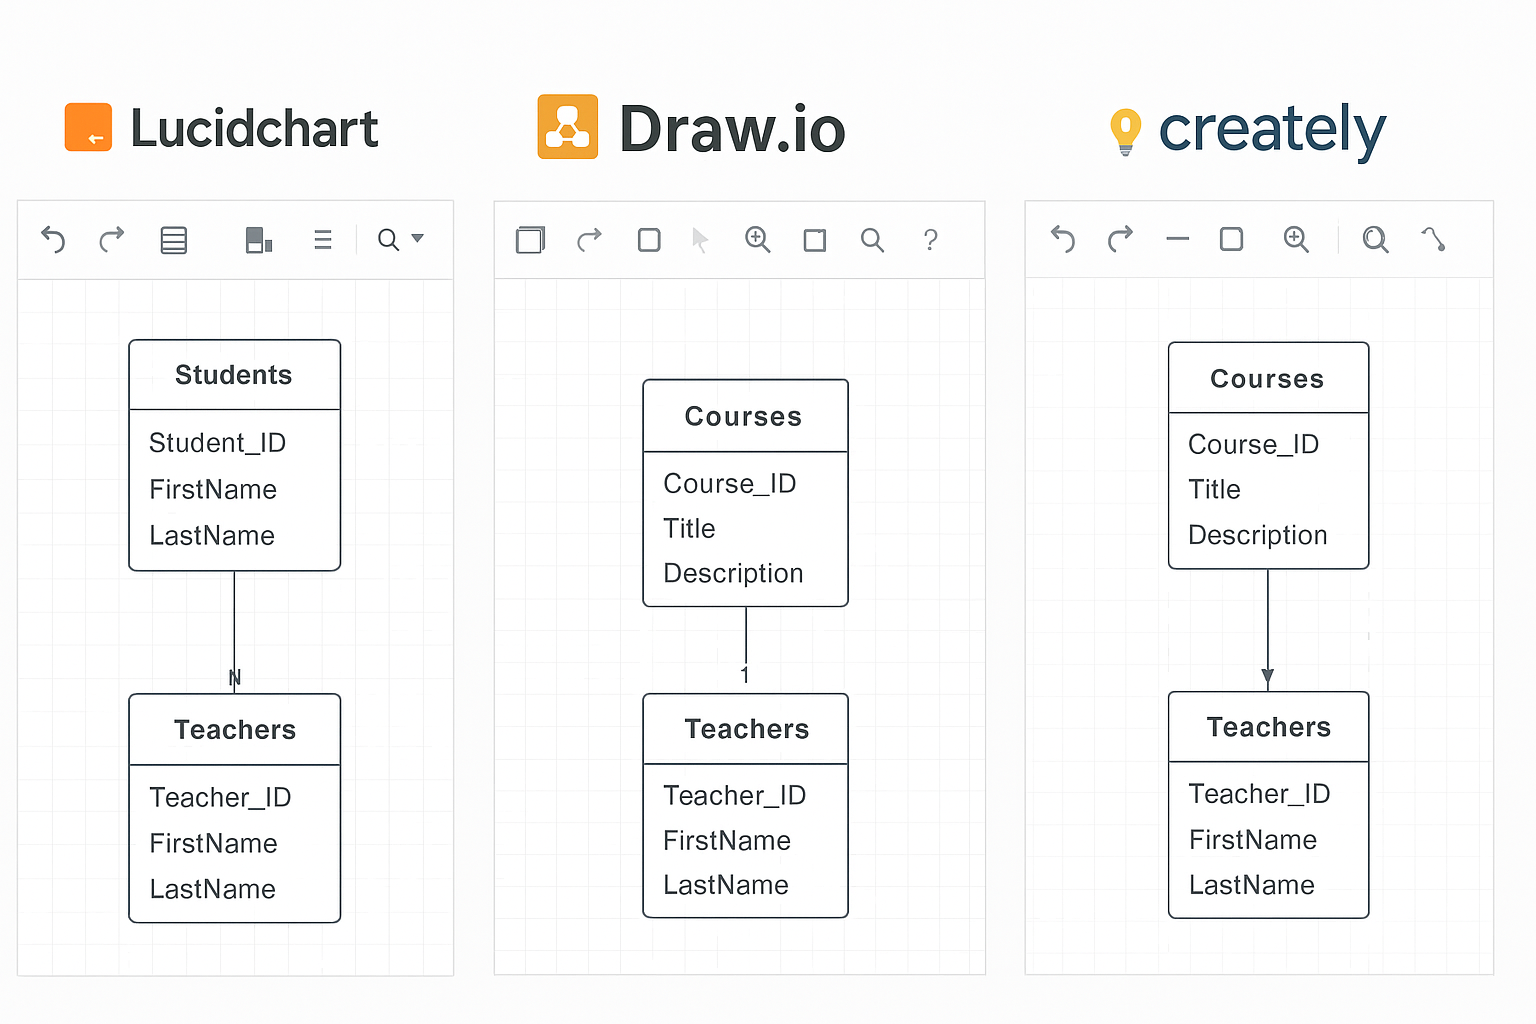
Task: Click the undo arrow in Creately toolbar
Action: (1063, 240)
